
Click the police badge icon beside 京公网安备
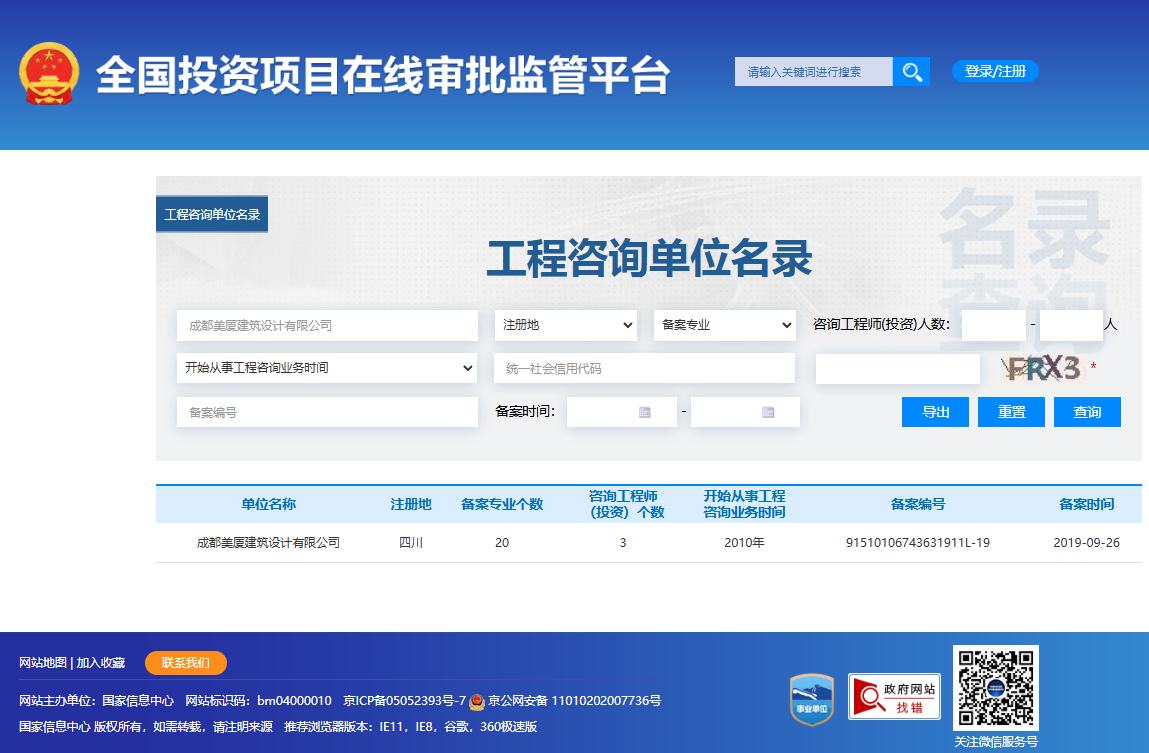pyautogui.click(x=477, y=702)
